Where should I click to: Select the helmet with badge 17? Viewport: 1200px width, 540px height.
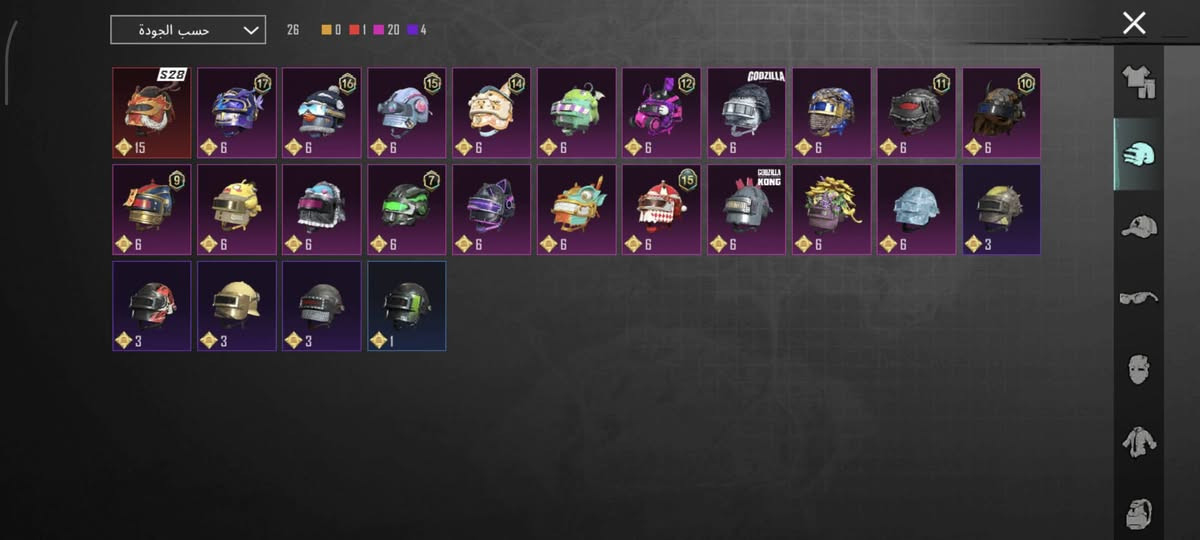pos(237,113)
